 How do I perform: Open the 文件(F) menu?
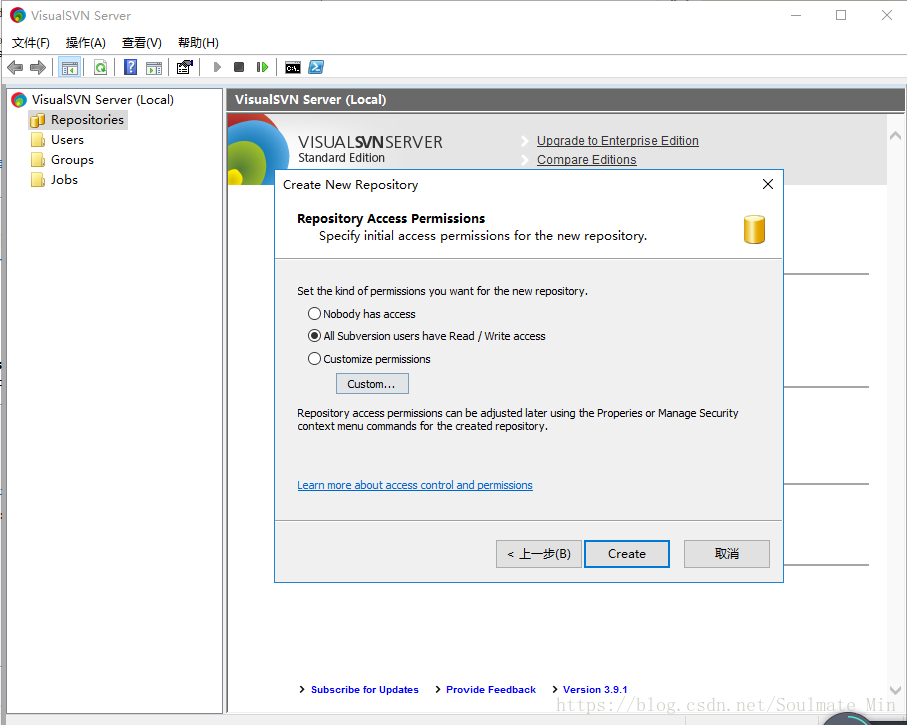point(31,43)
